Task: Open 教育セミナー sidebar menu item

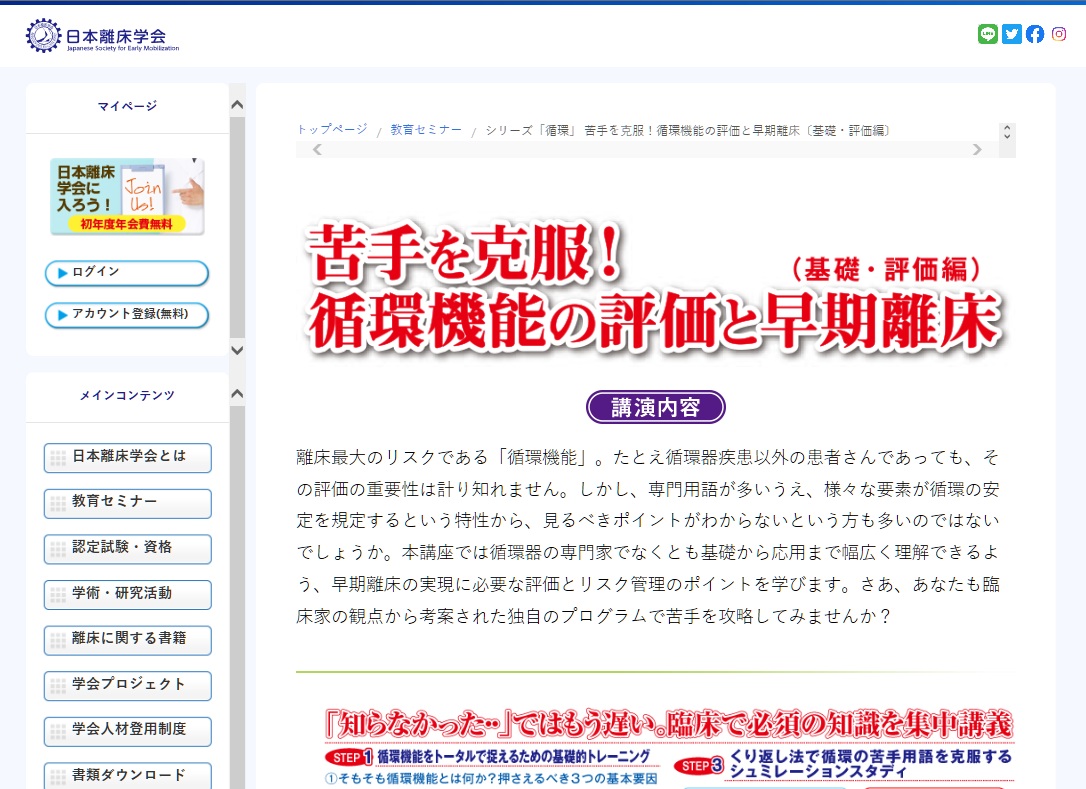Action: coord(127,503)
